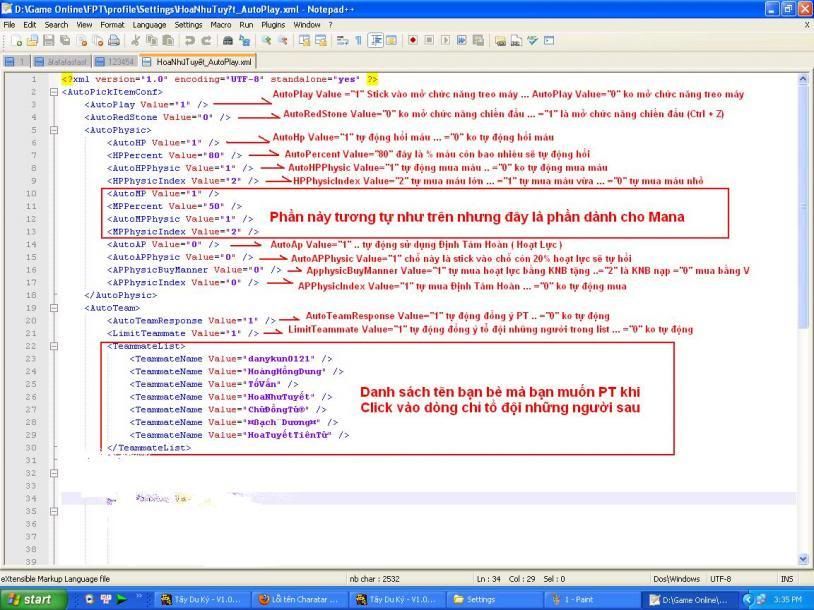814x610 pixels.
Task: Open the Window menu
Action: click(x=307, y=24)
